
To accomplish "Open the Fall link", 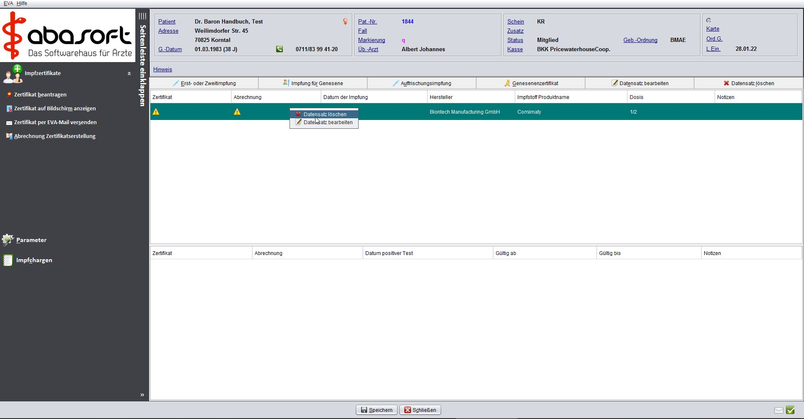I will [x=363, y=31].
